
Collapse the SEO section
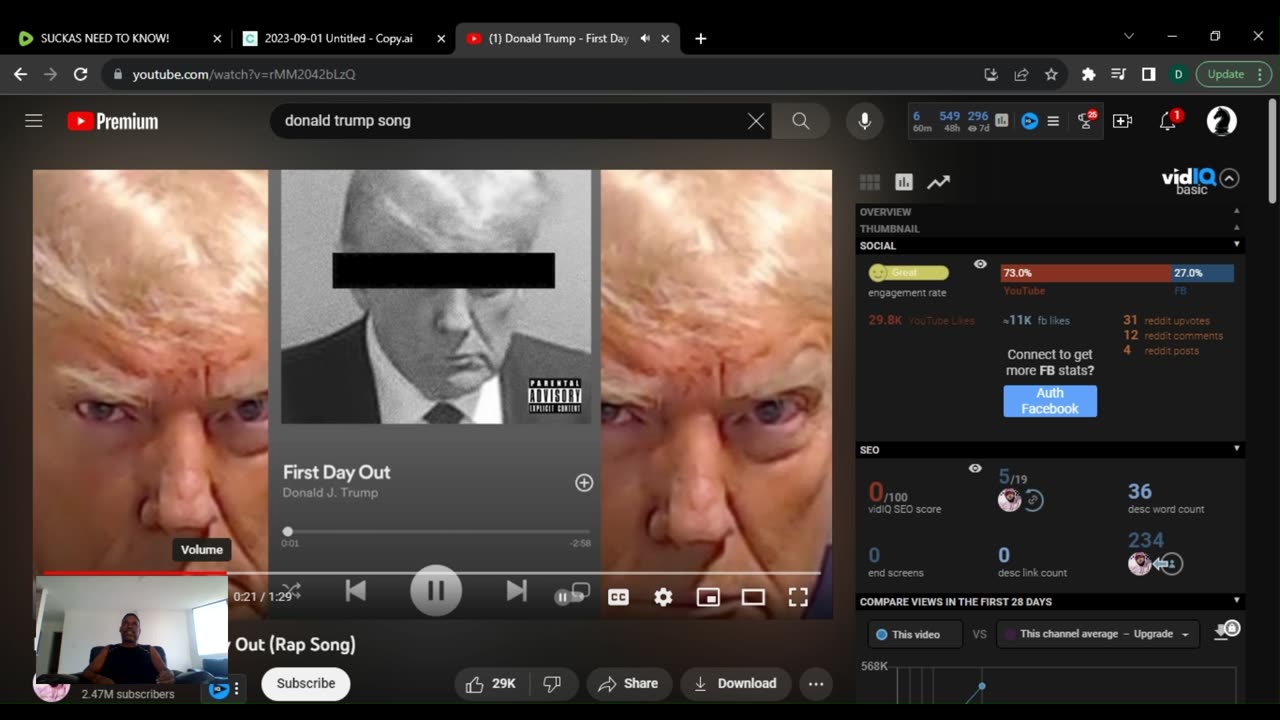click(x=1050, y=450)
